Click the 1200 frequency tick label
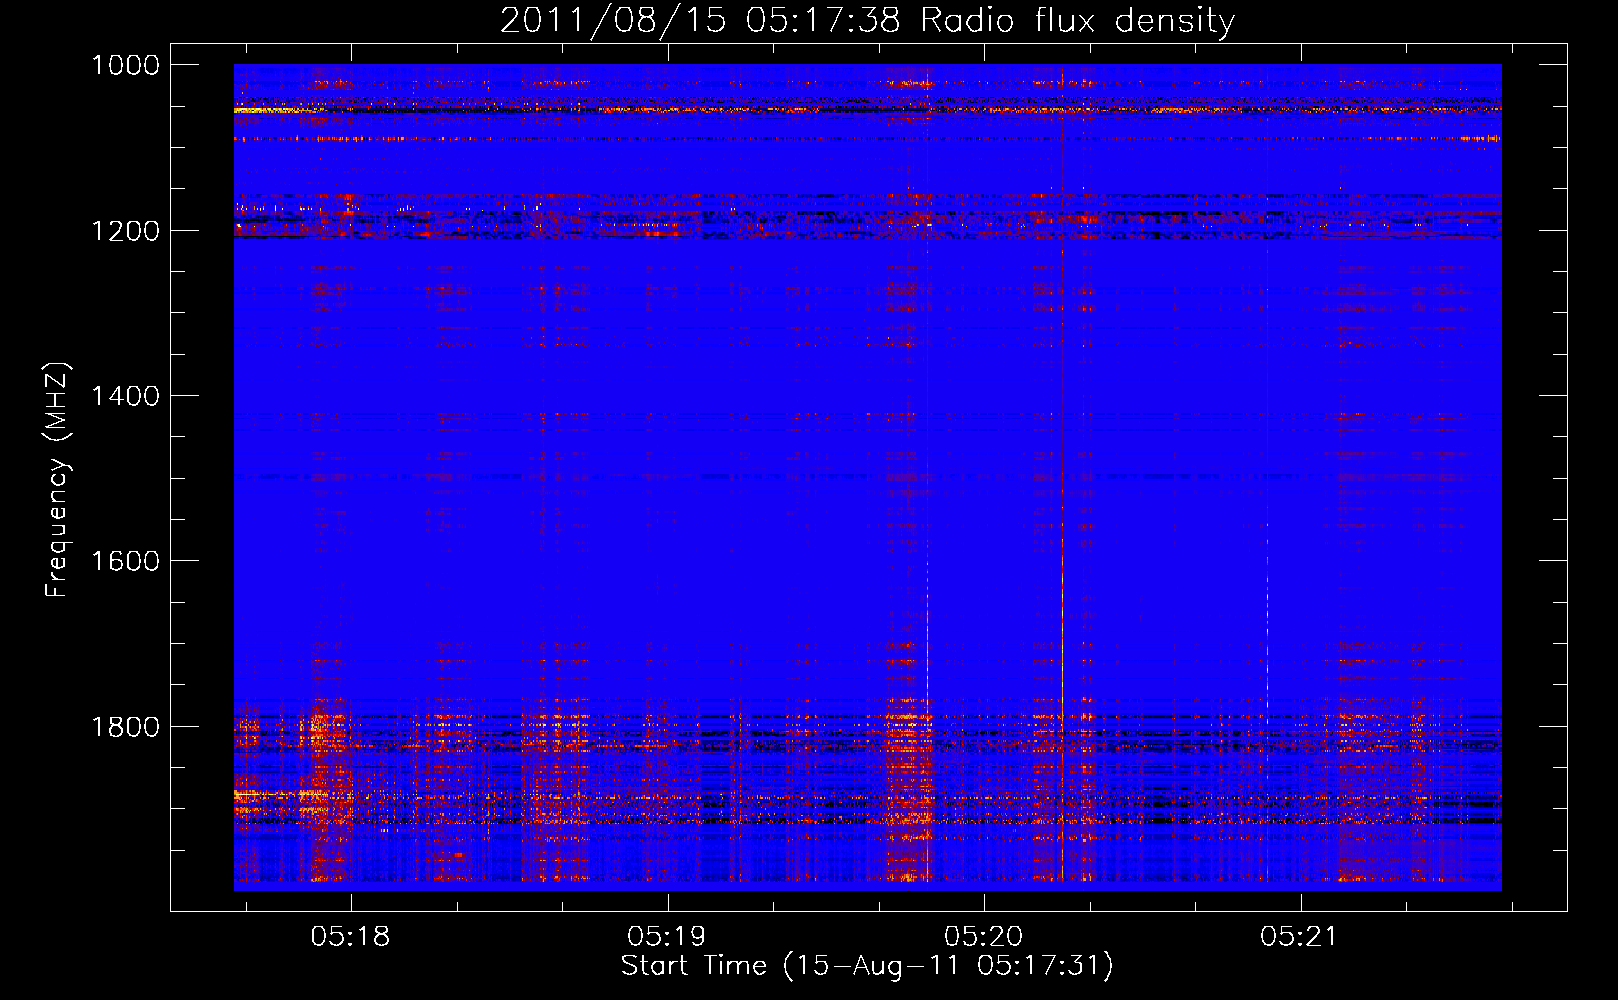1618x1000 pixels. 125,231
